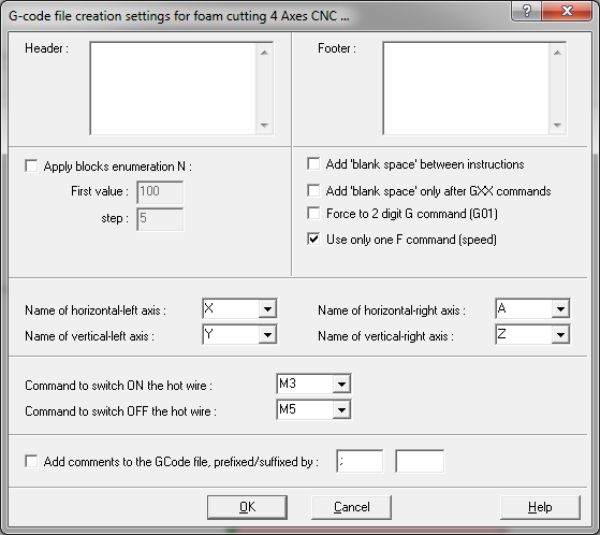Click the Header scrollbar up arrow
Viewport: 600px width, 535px height.
pos(264,53)
